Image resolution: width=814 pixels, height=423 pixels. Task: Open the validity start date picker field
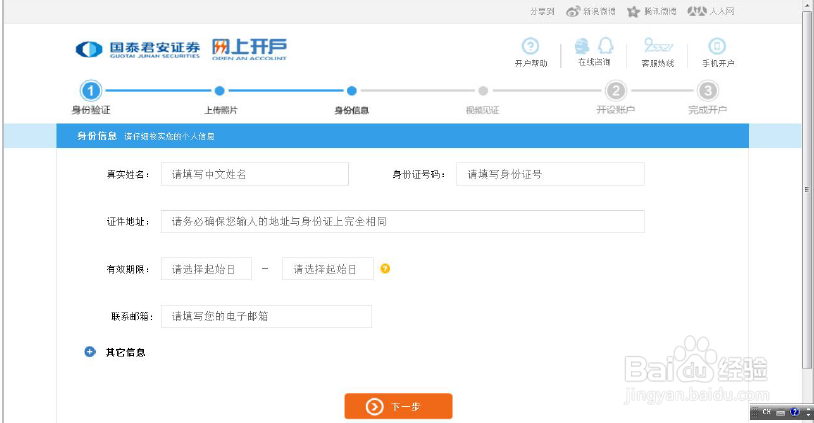coord(206,269)
